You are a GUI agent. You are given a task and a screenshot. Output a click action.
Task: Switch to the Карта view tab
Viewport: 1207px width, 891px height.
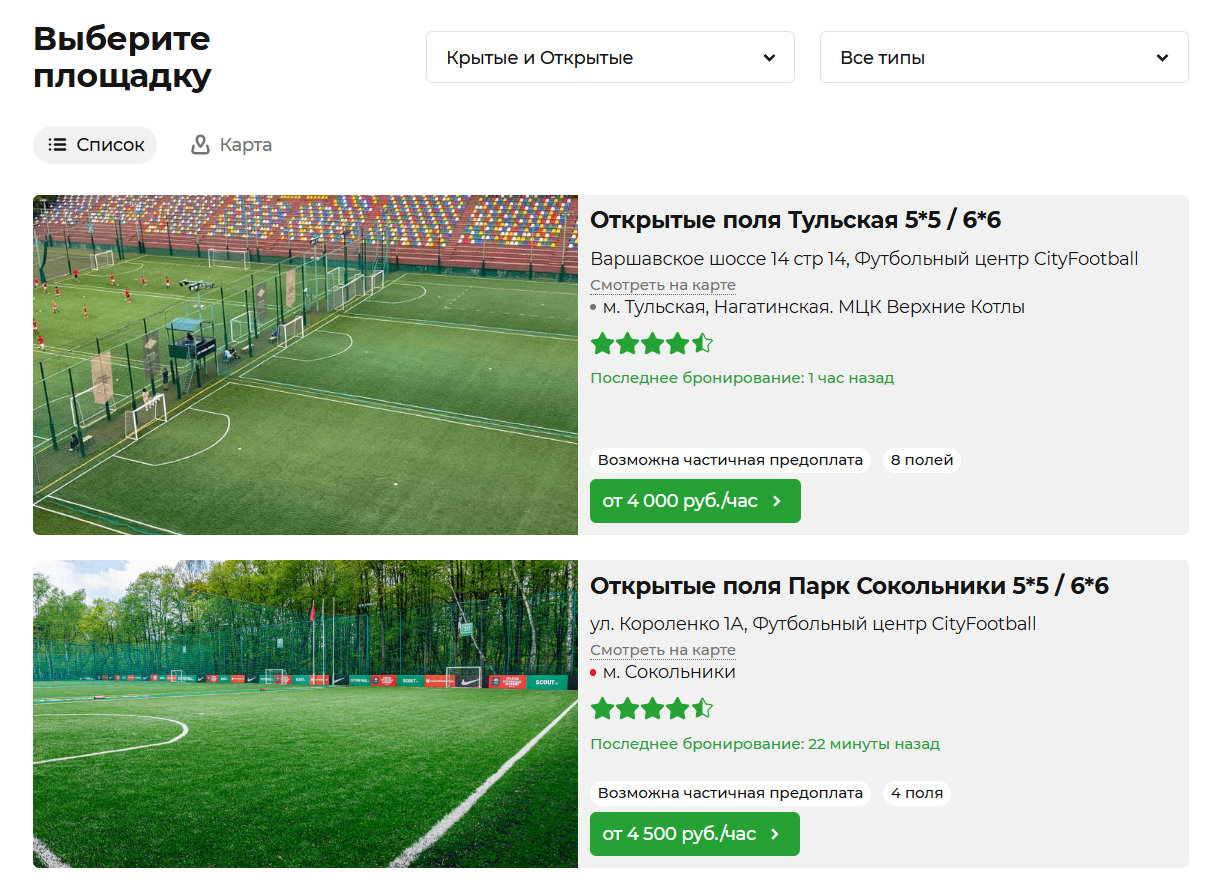click(x=231, y=145)
